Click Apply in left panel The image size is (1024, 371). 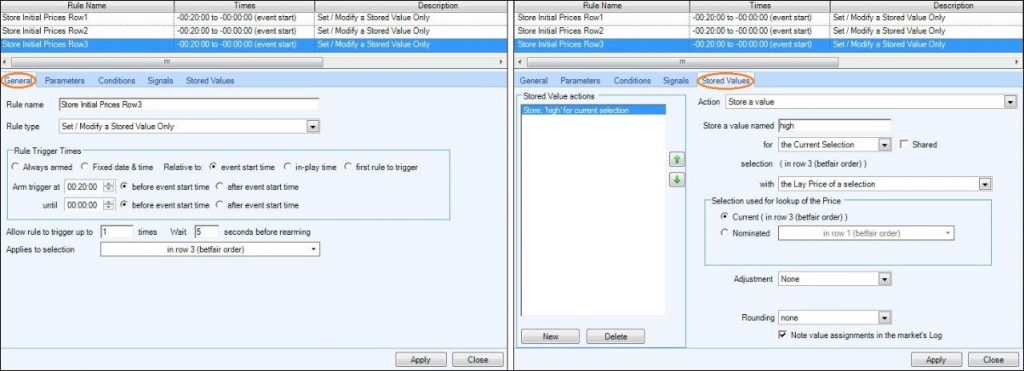tap(421, 359)
